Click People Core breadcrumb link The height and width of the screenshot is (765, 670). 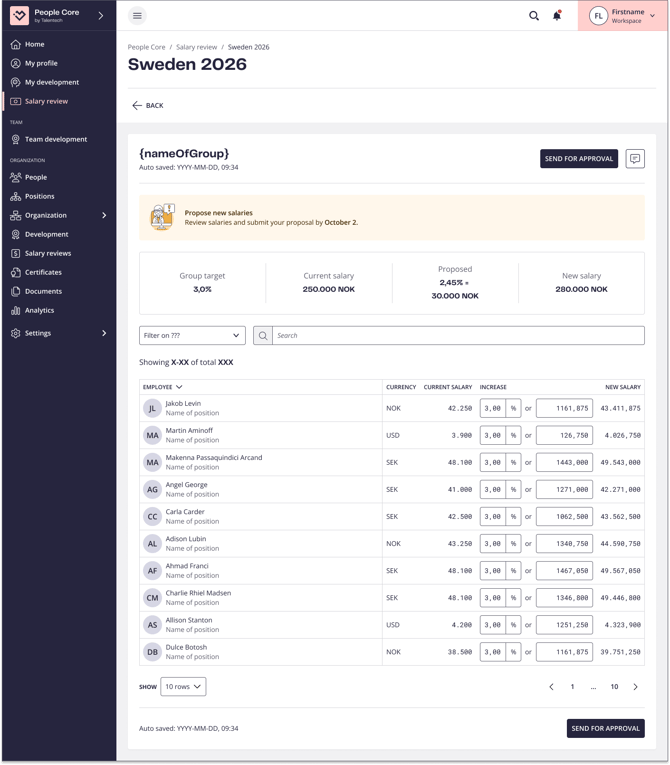(x=146, y=47)
